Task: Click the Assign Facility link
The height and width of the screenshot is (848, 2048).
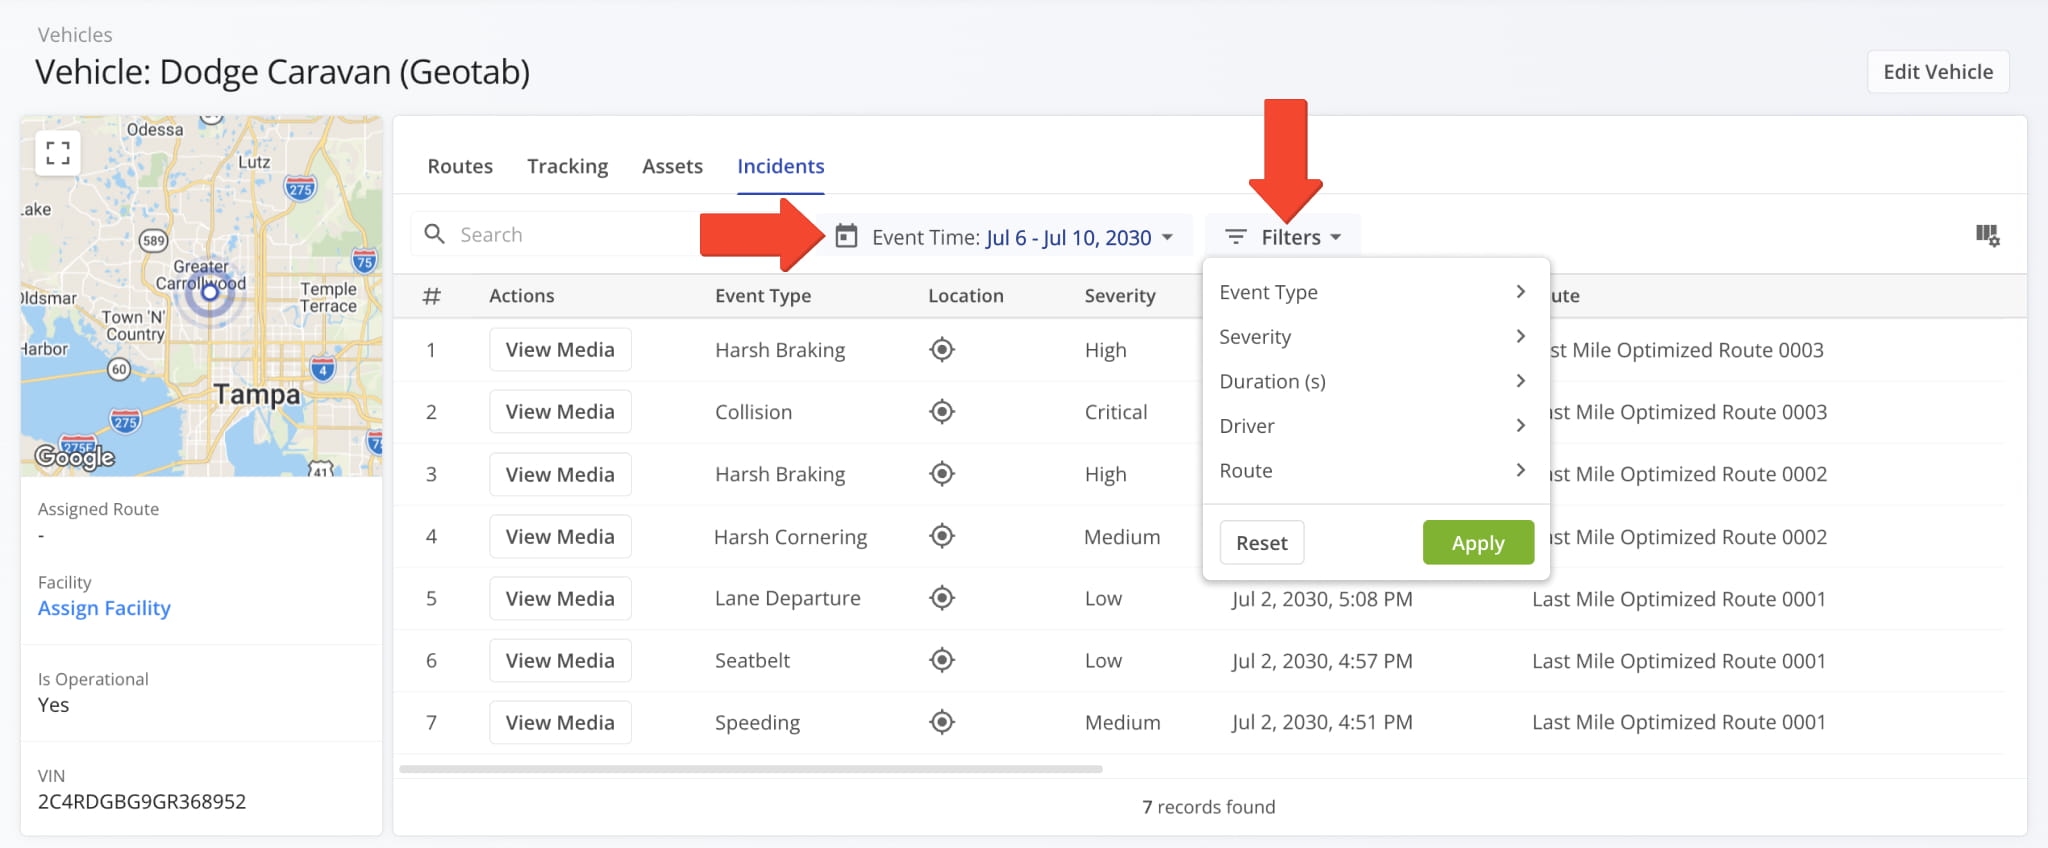Action: [104, 608]
